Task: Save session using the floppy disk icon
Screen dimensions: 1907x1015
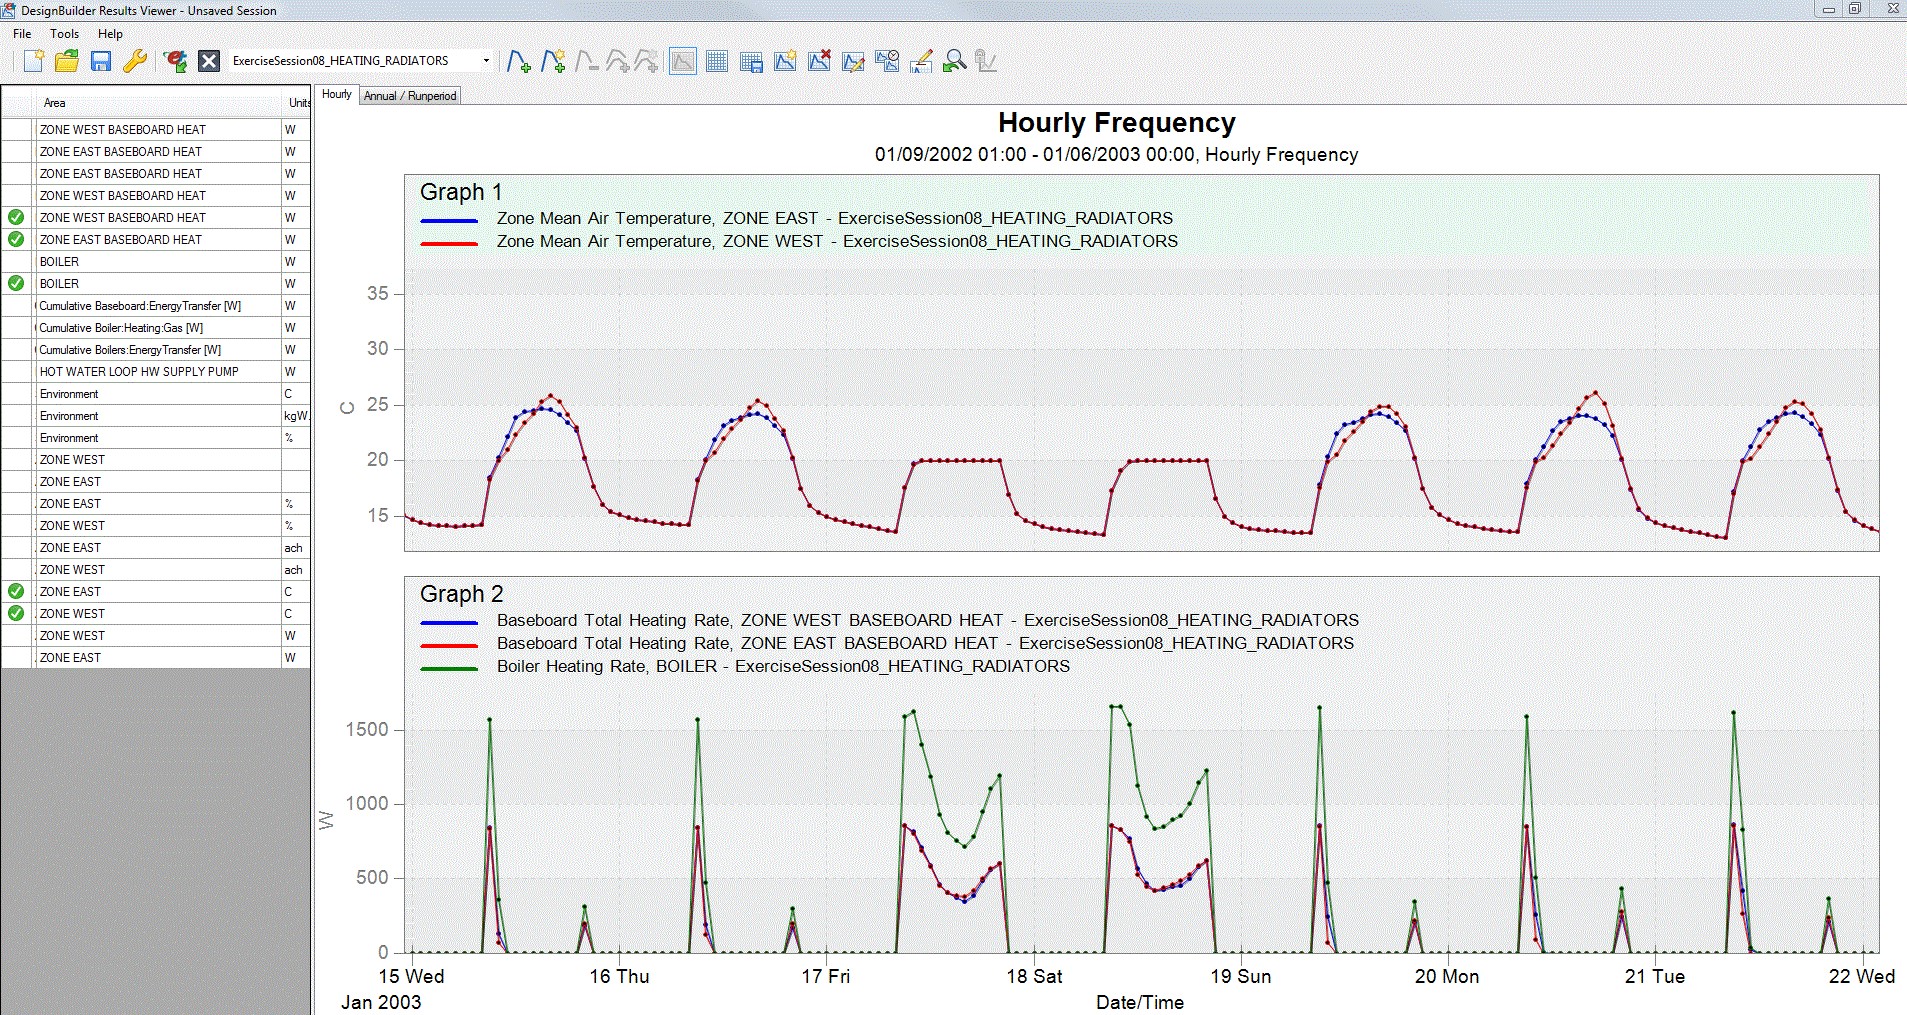Action: point(101,61)
